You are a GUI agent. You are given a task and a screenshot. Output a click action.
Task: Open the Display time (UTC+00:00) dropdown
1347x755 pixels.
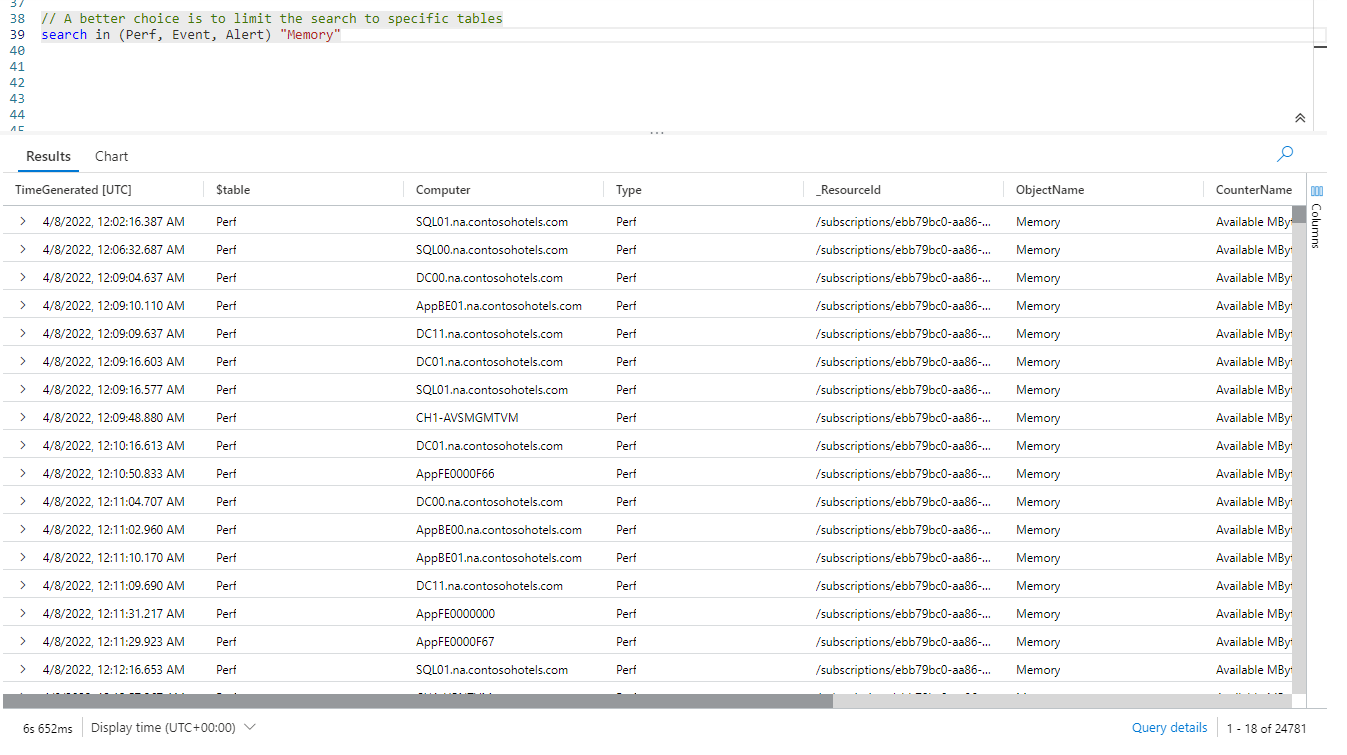tap(173, 728)
